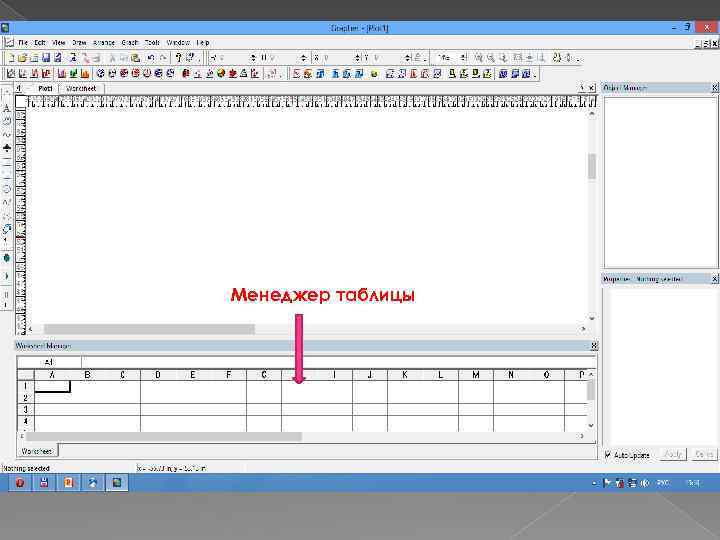Click the first zoom magnifier toolbar icon

pyautogui.click(x=478, y=58)
